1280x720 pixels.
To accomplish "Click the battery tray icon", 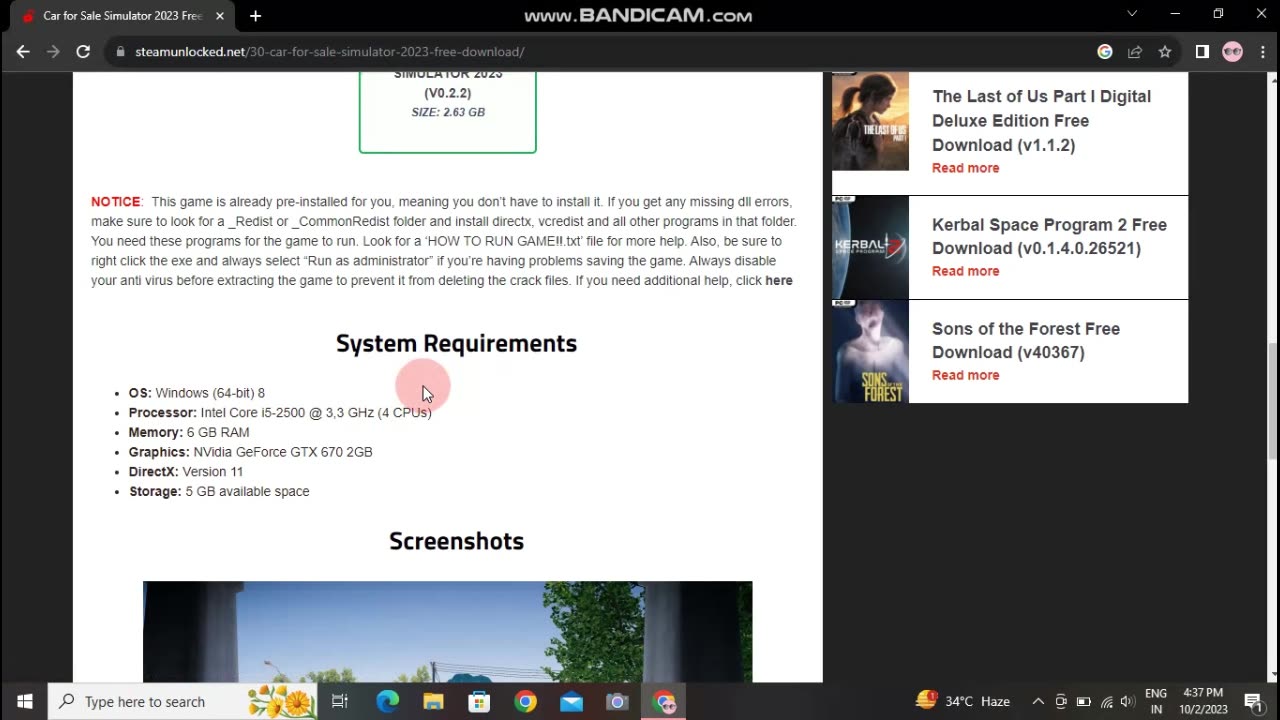I will coord(1083,701).
